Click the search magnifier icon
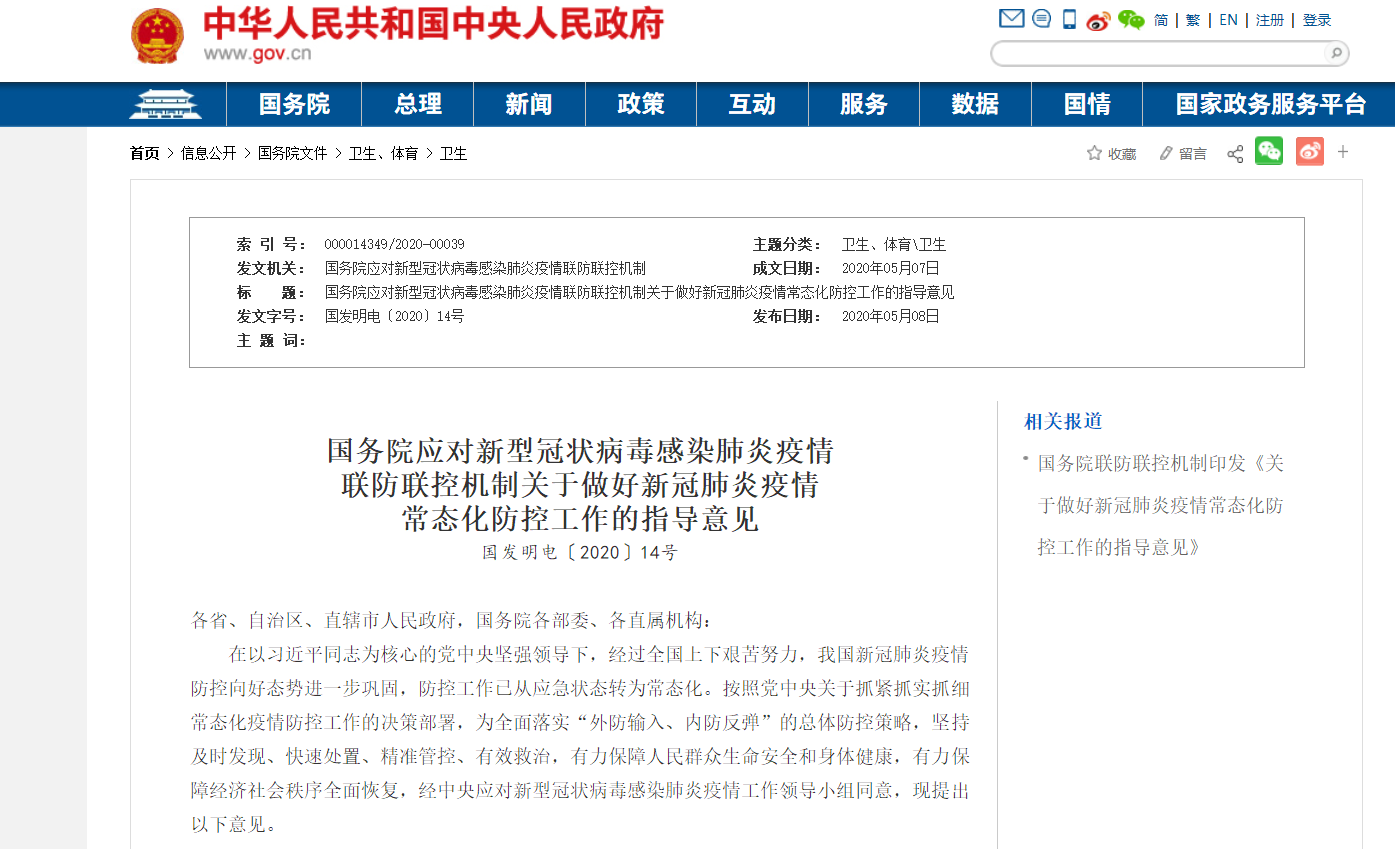 1336,53
